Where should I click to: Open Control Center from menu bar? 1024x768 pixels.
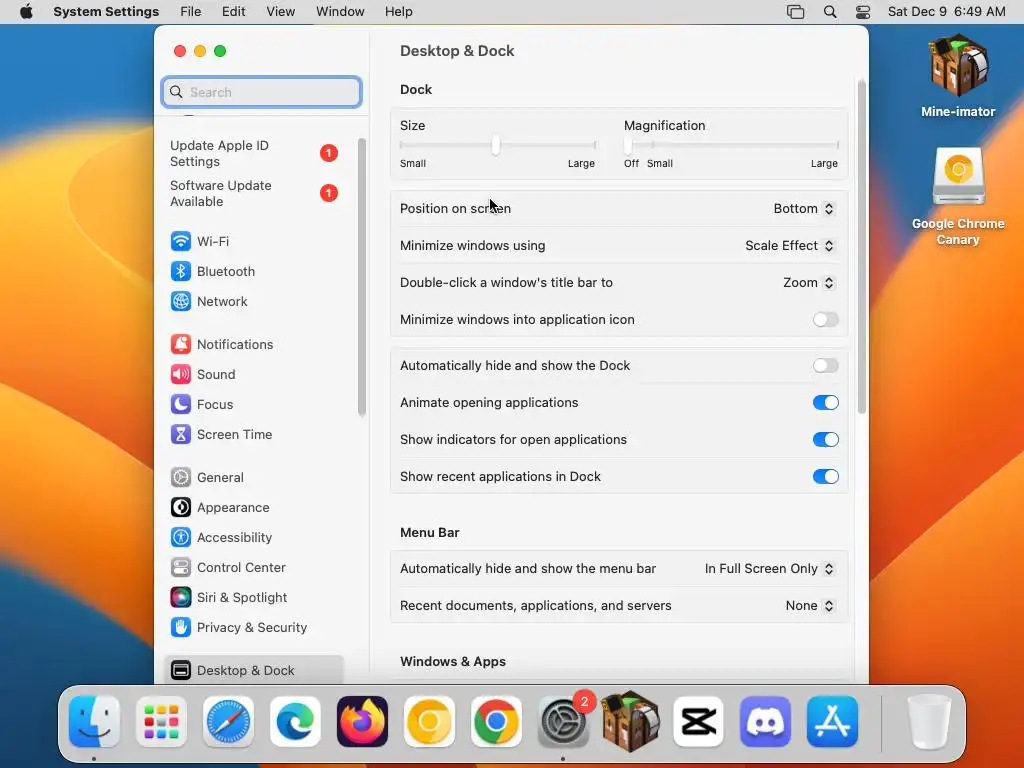point(863,12)
